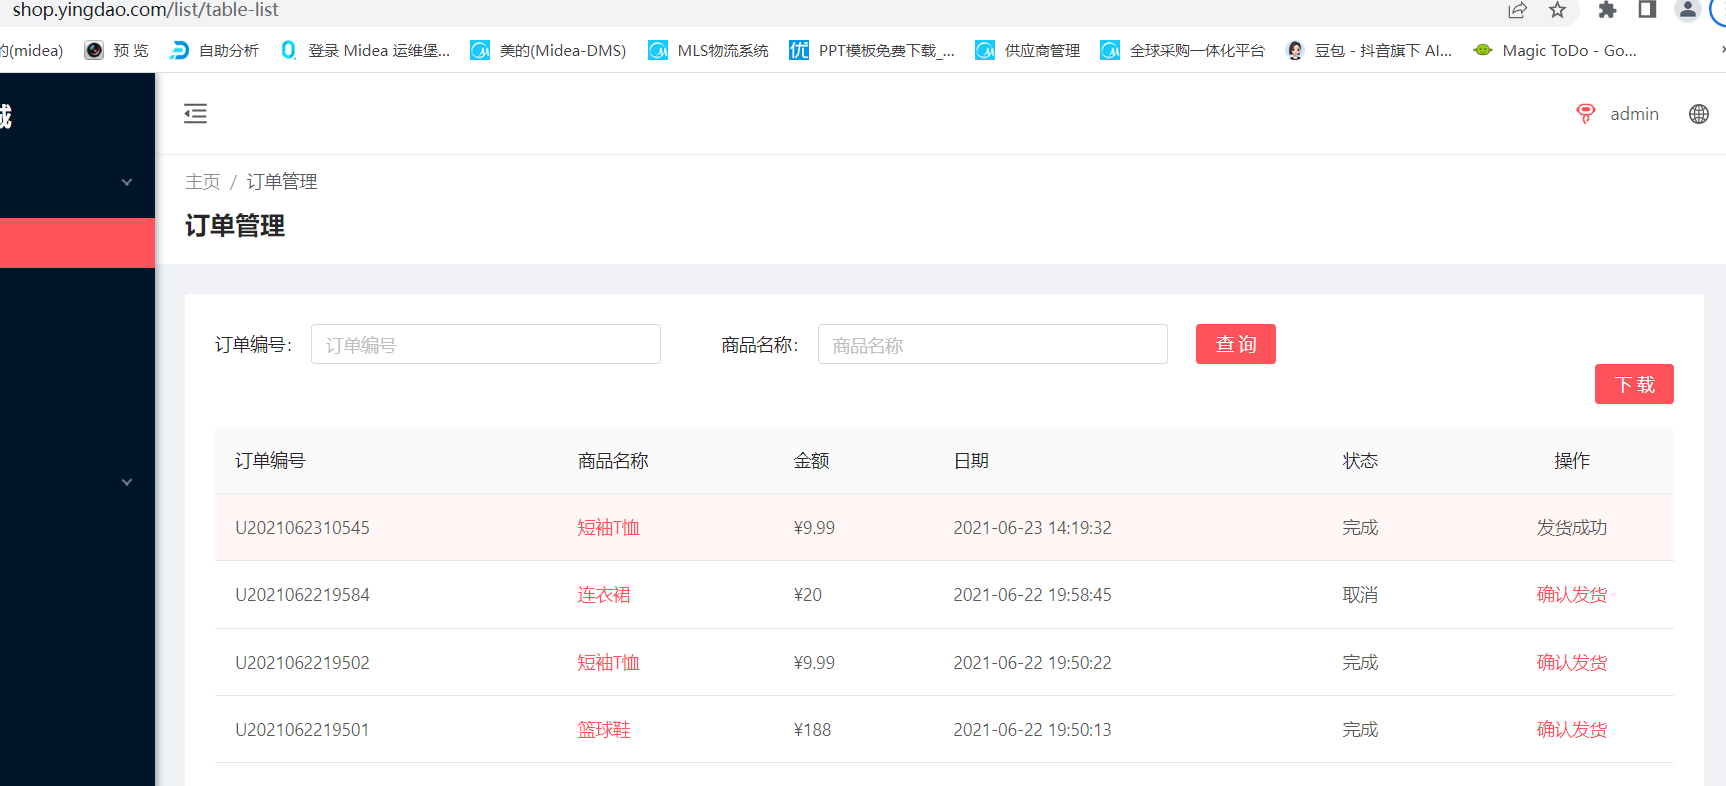Click the share page icon in the address bar
Viewport: 1726px width, 786px height.
1517,10
